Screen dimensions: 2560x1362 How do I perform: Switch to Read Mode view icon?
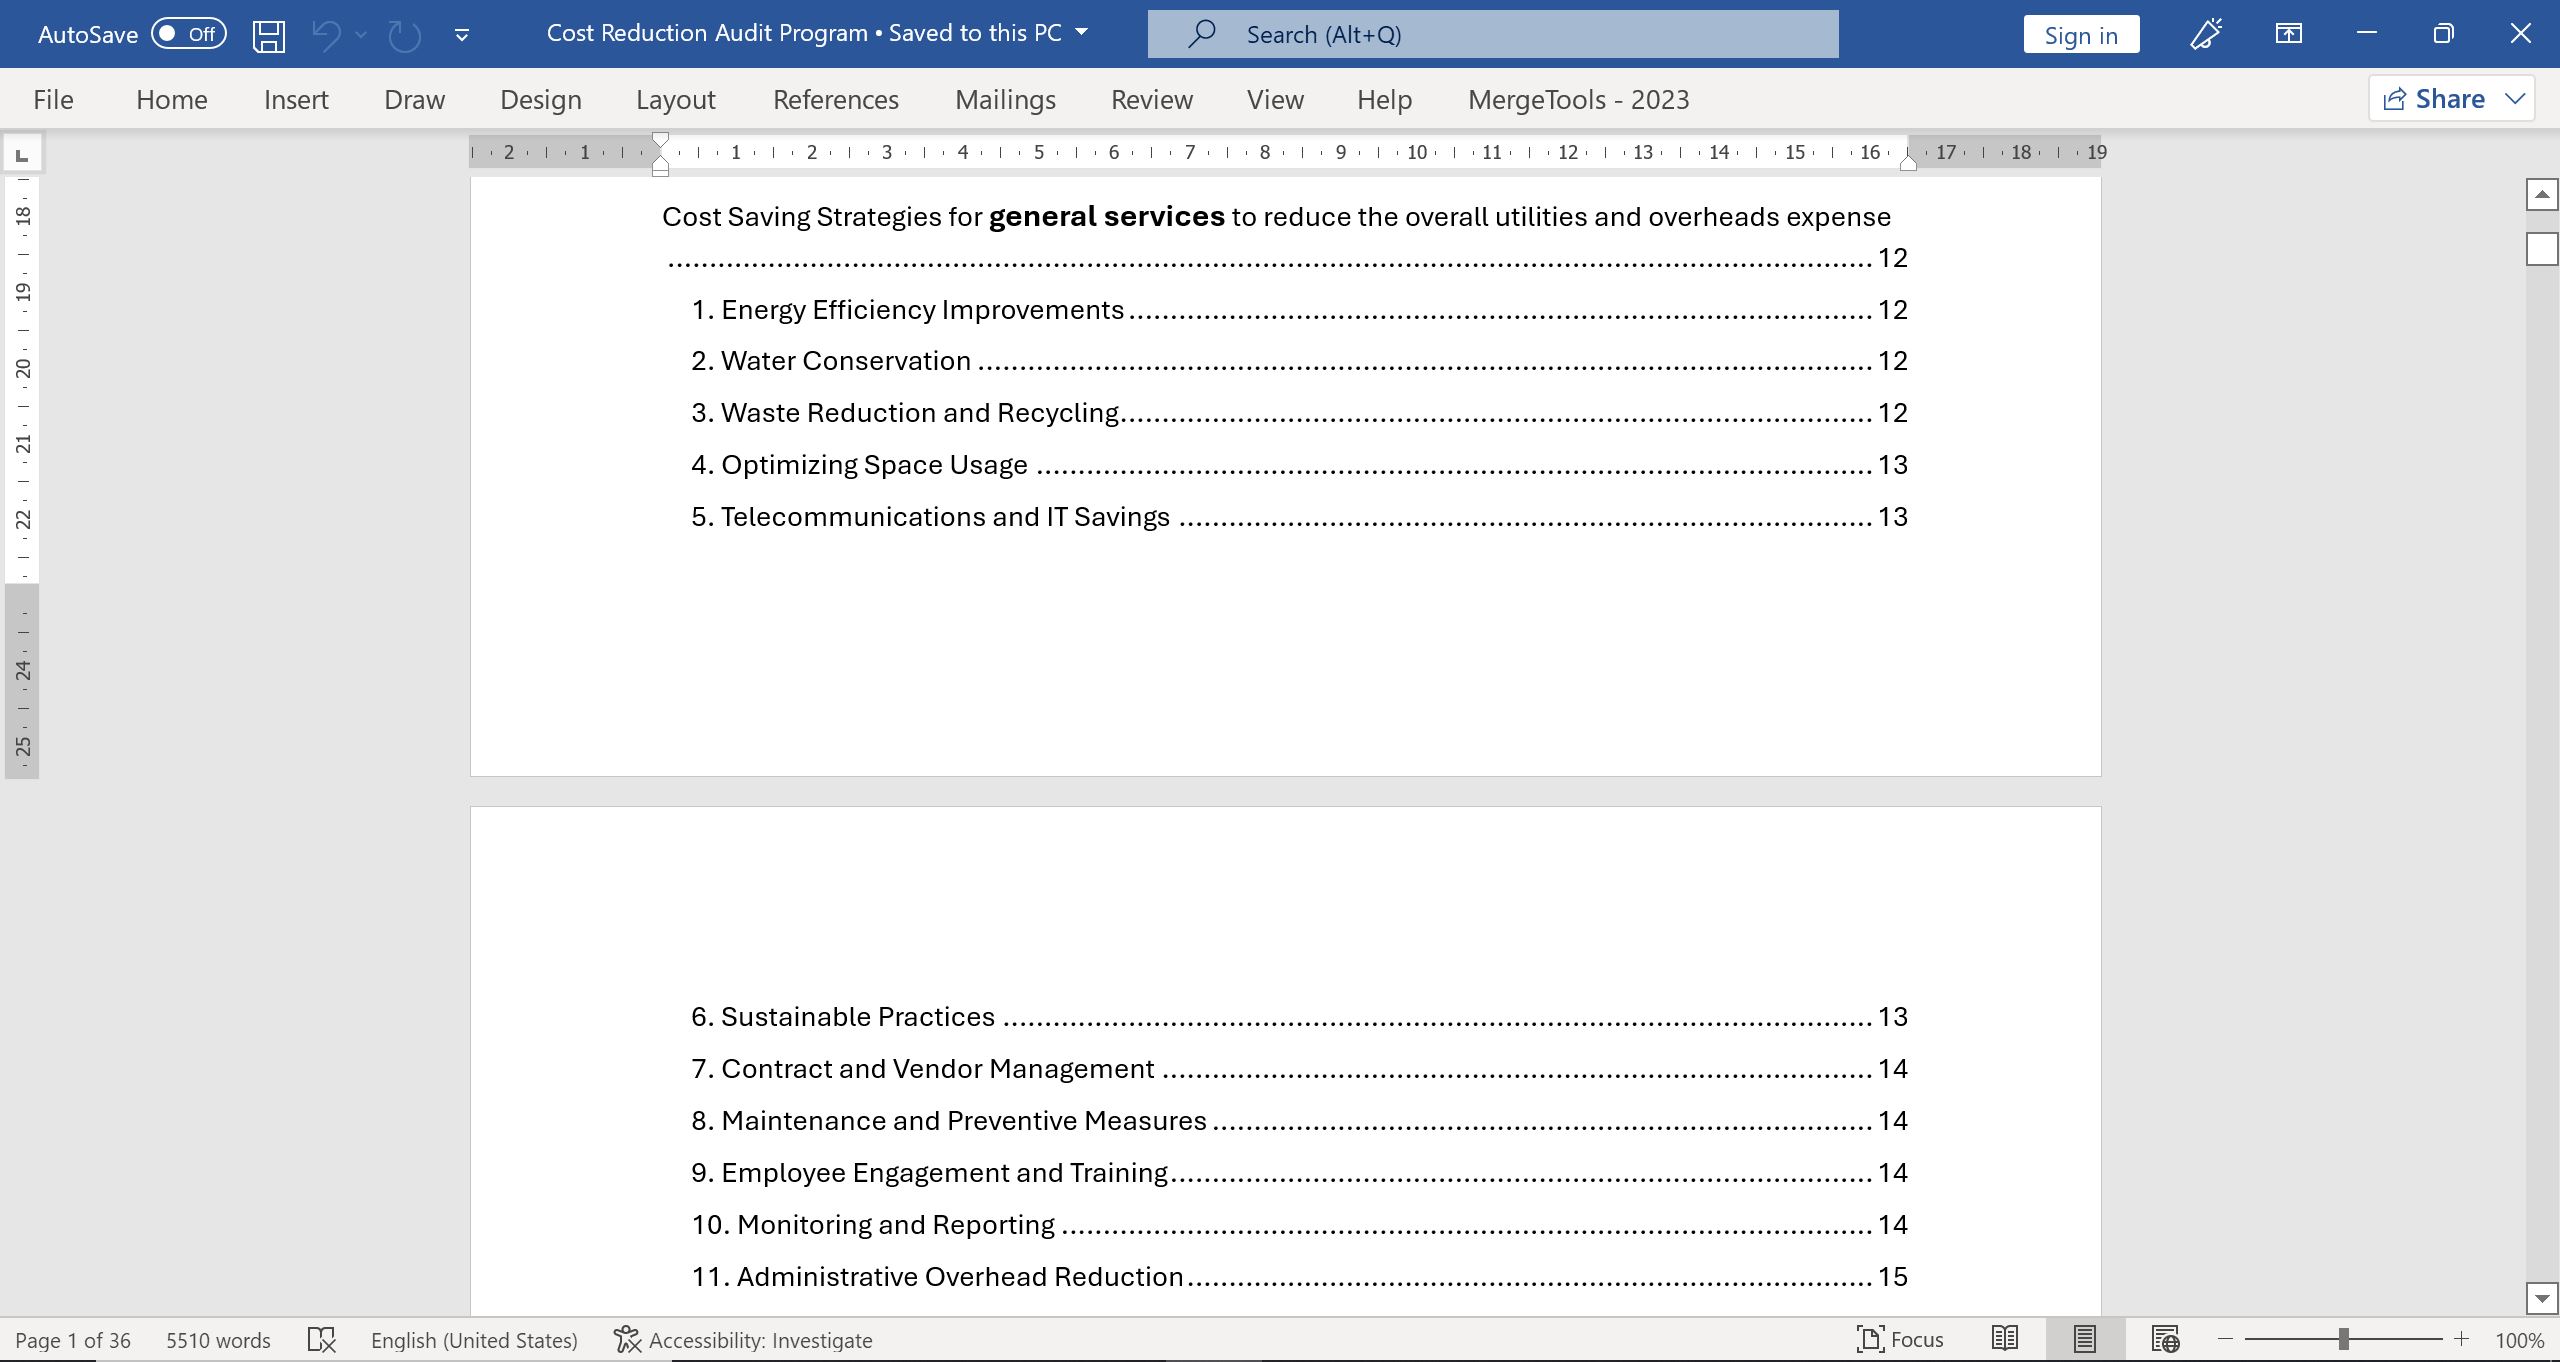point(2004,1339)
